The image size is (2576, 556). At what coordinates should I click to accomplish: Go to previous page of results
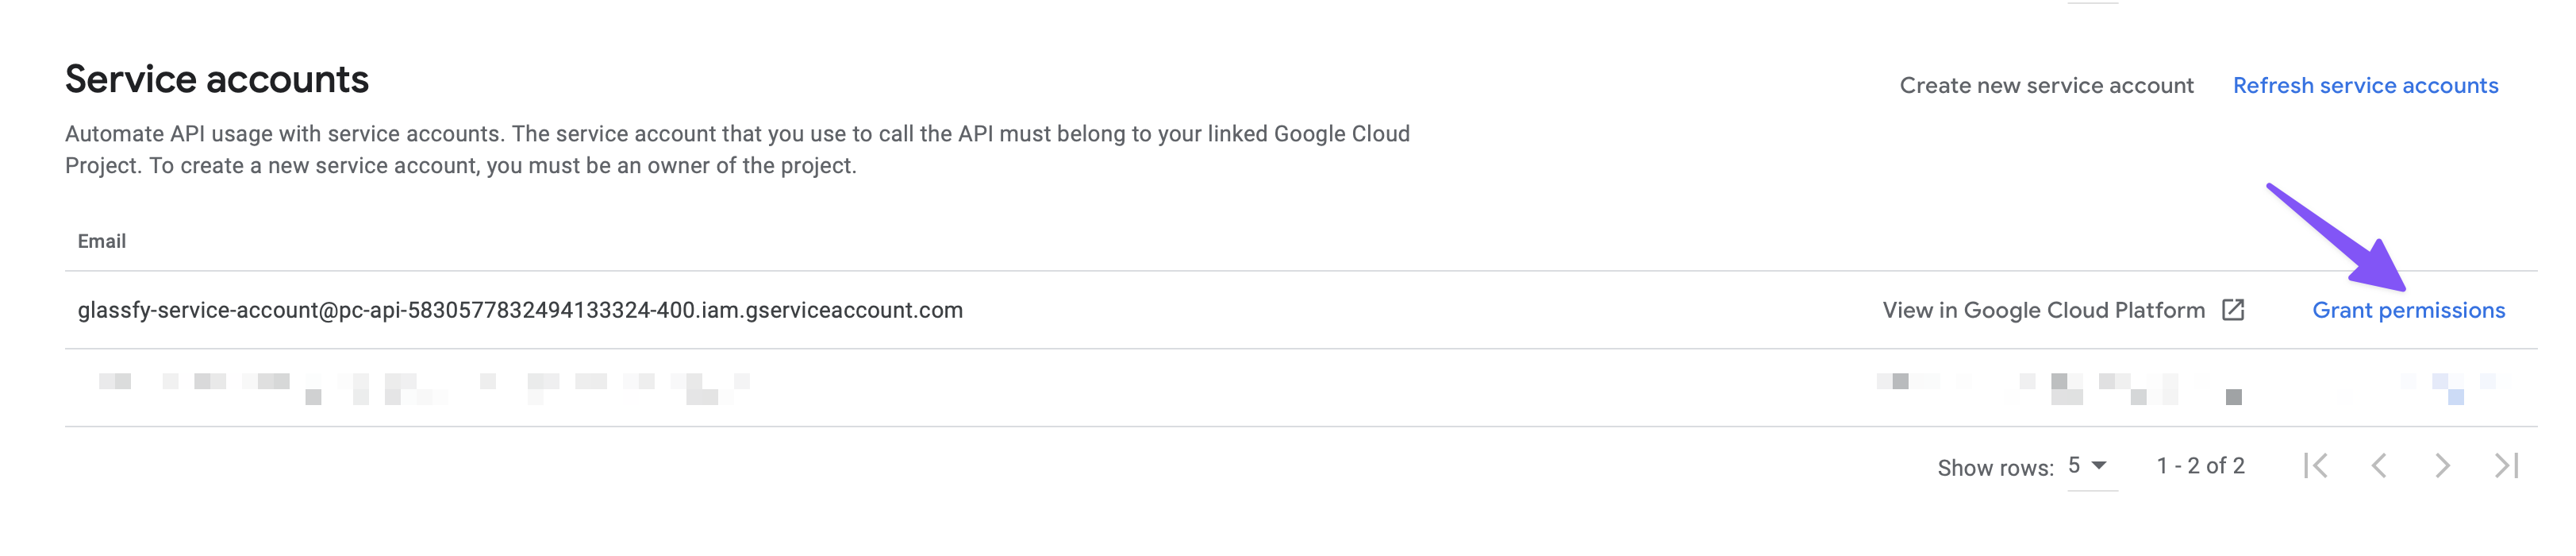(2379, 466)
